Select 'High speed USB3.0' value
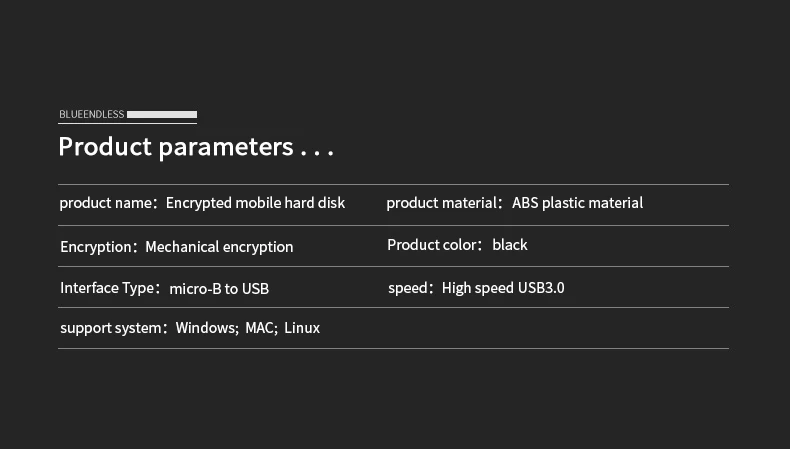790x449 pixels. click(503, 288)
